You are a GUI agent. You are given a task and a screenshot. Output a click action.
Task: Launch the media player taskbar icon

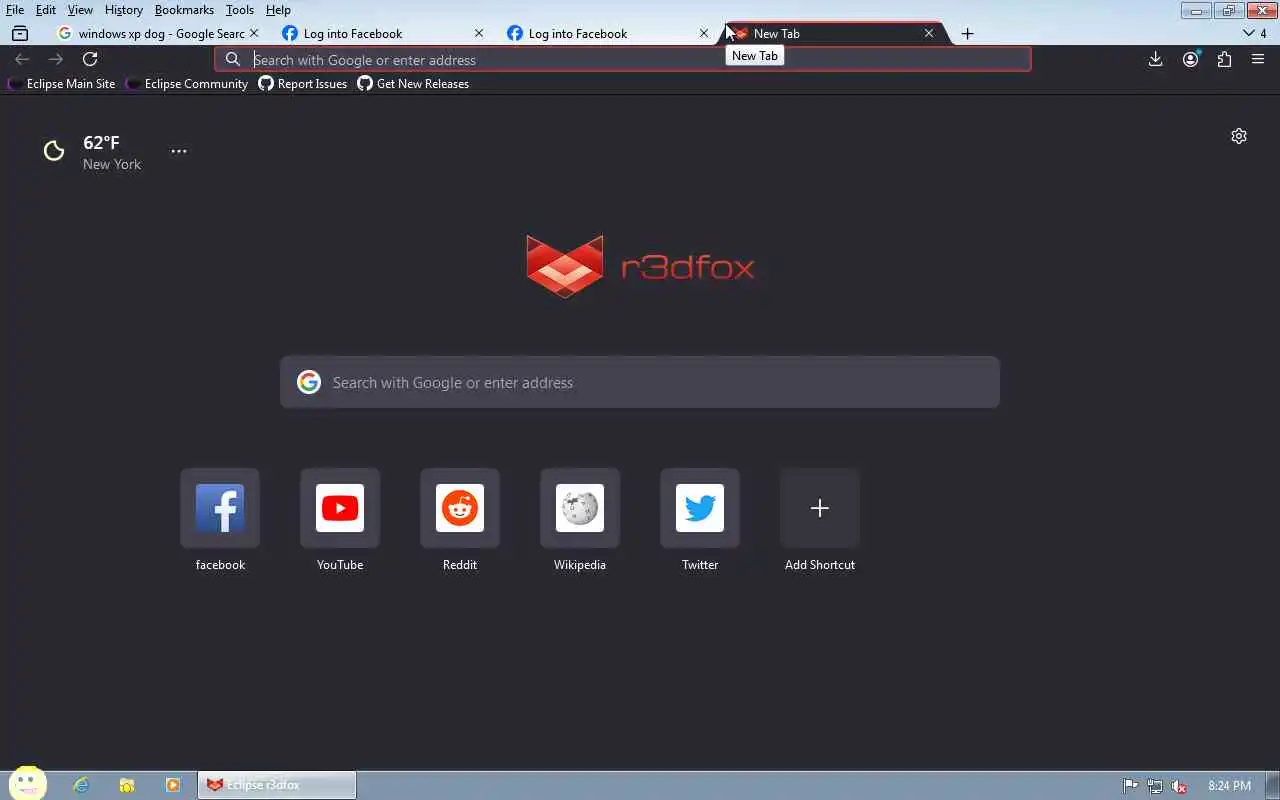click(173, 785)
